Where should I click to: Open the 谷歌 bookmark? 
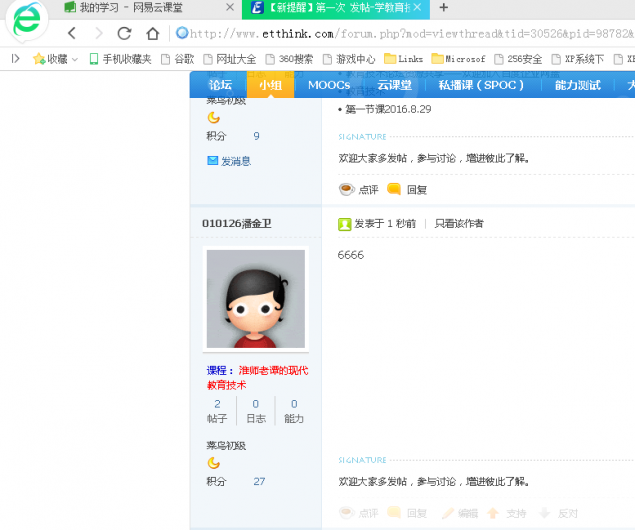(178, 59)
